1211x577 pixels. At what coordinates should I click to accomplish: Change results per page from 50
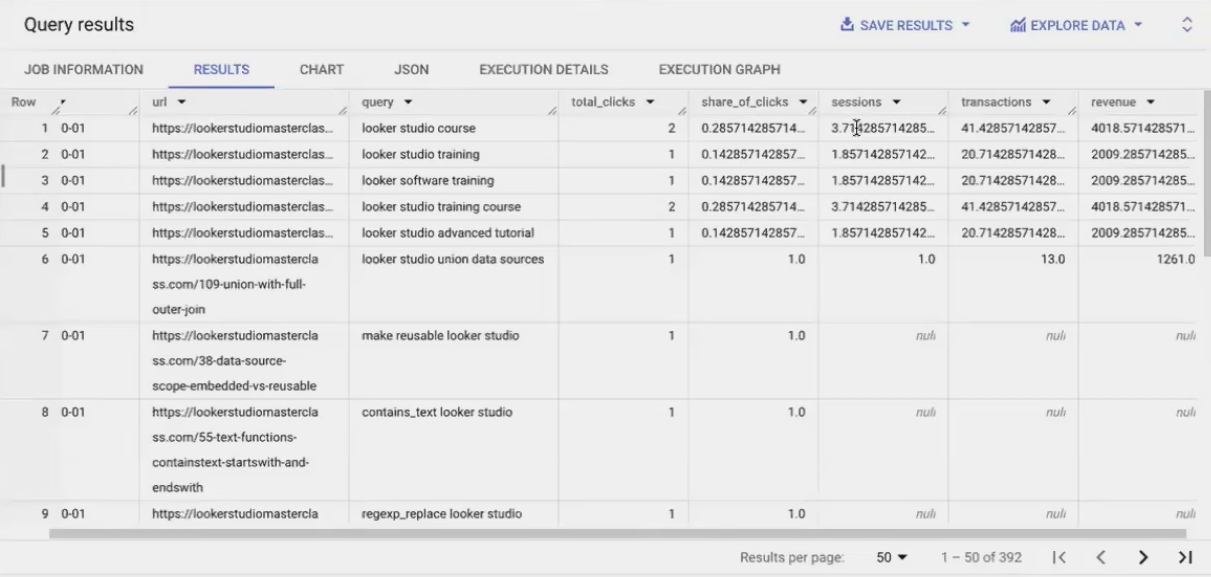coord(892,557)
